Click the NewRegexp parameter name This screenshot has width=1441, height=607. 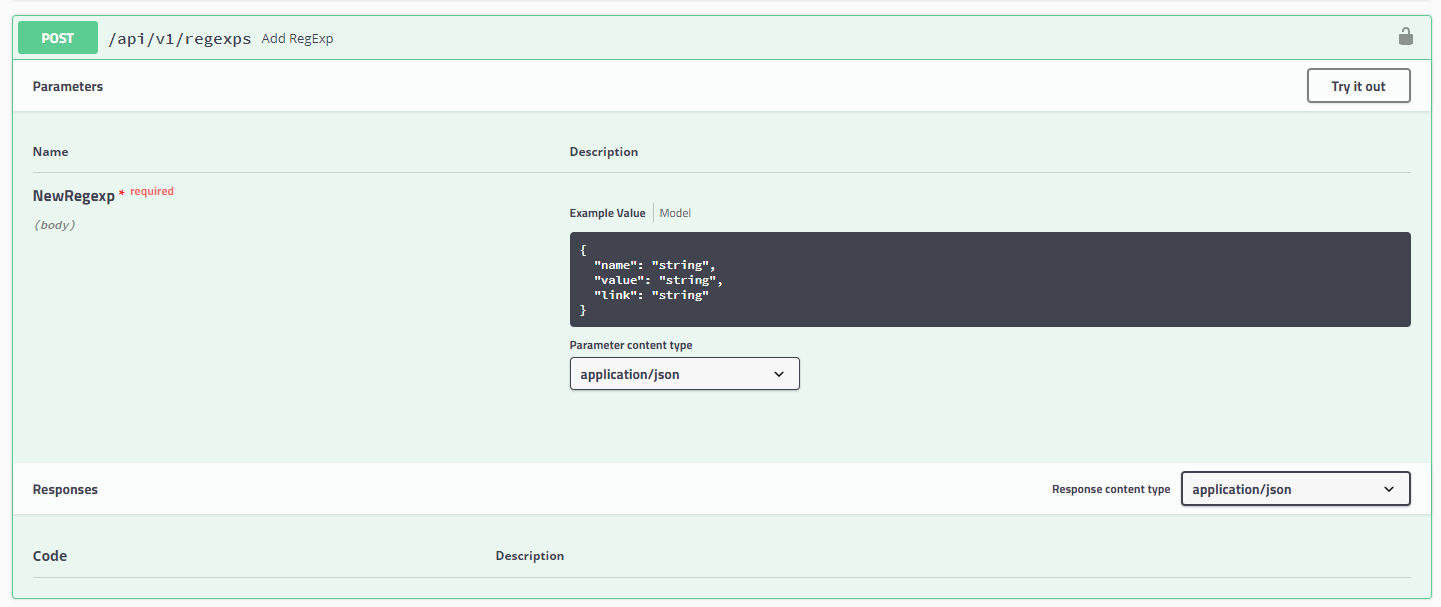tap(74, 196)
